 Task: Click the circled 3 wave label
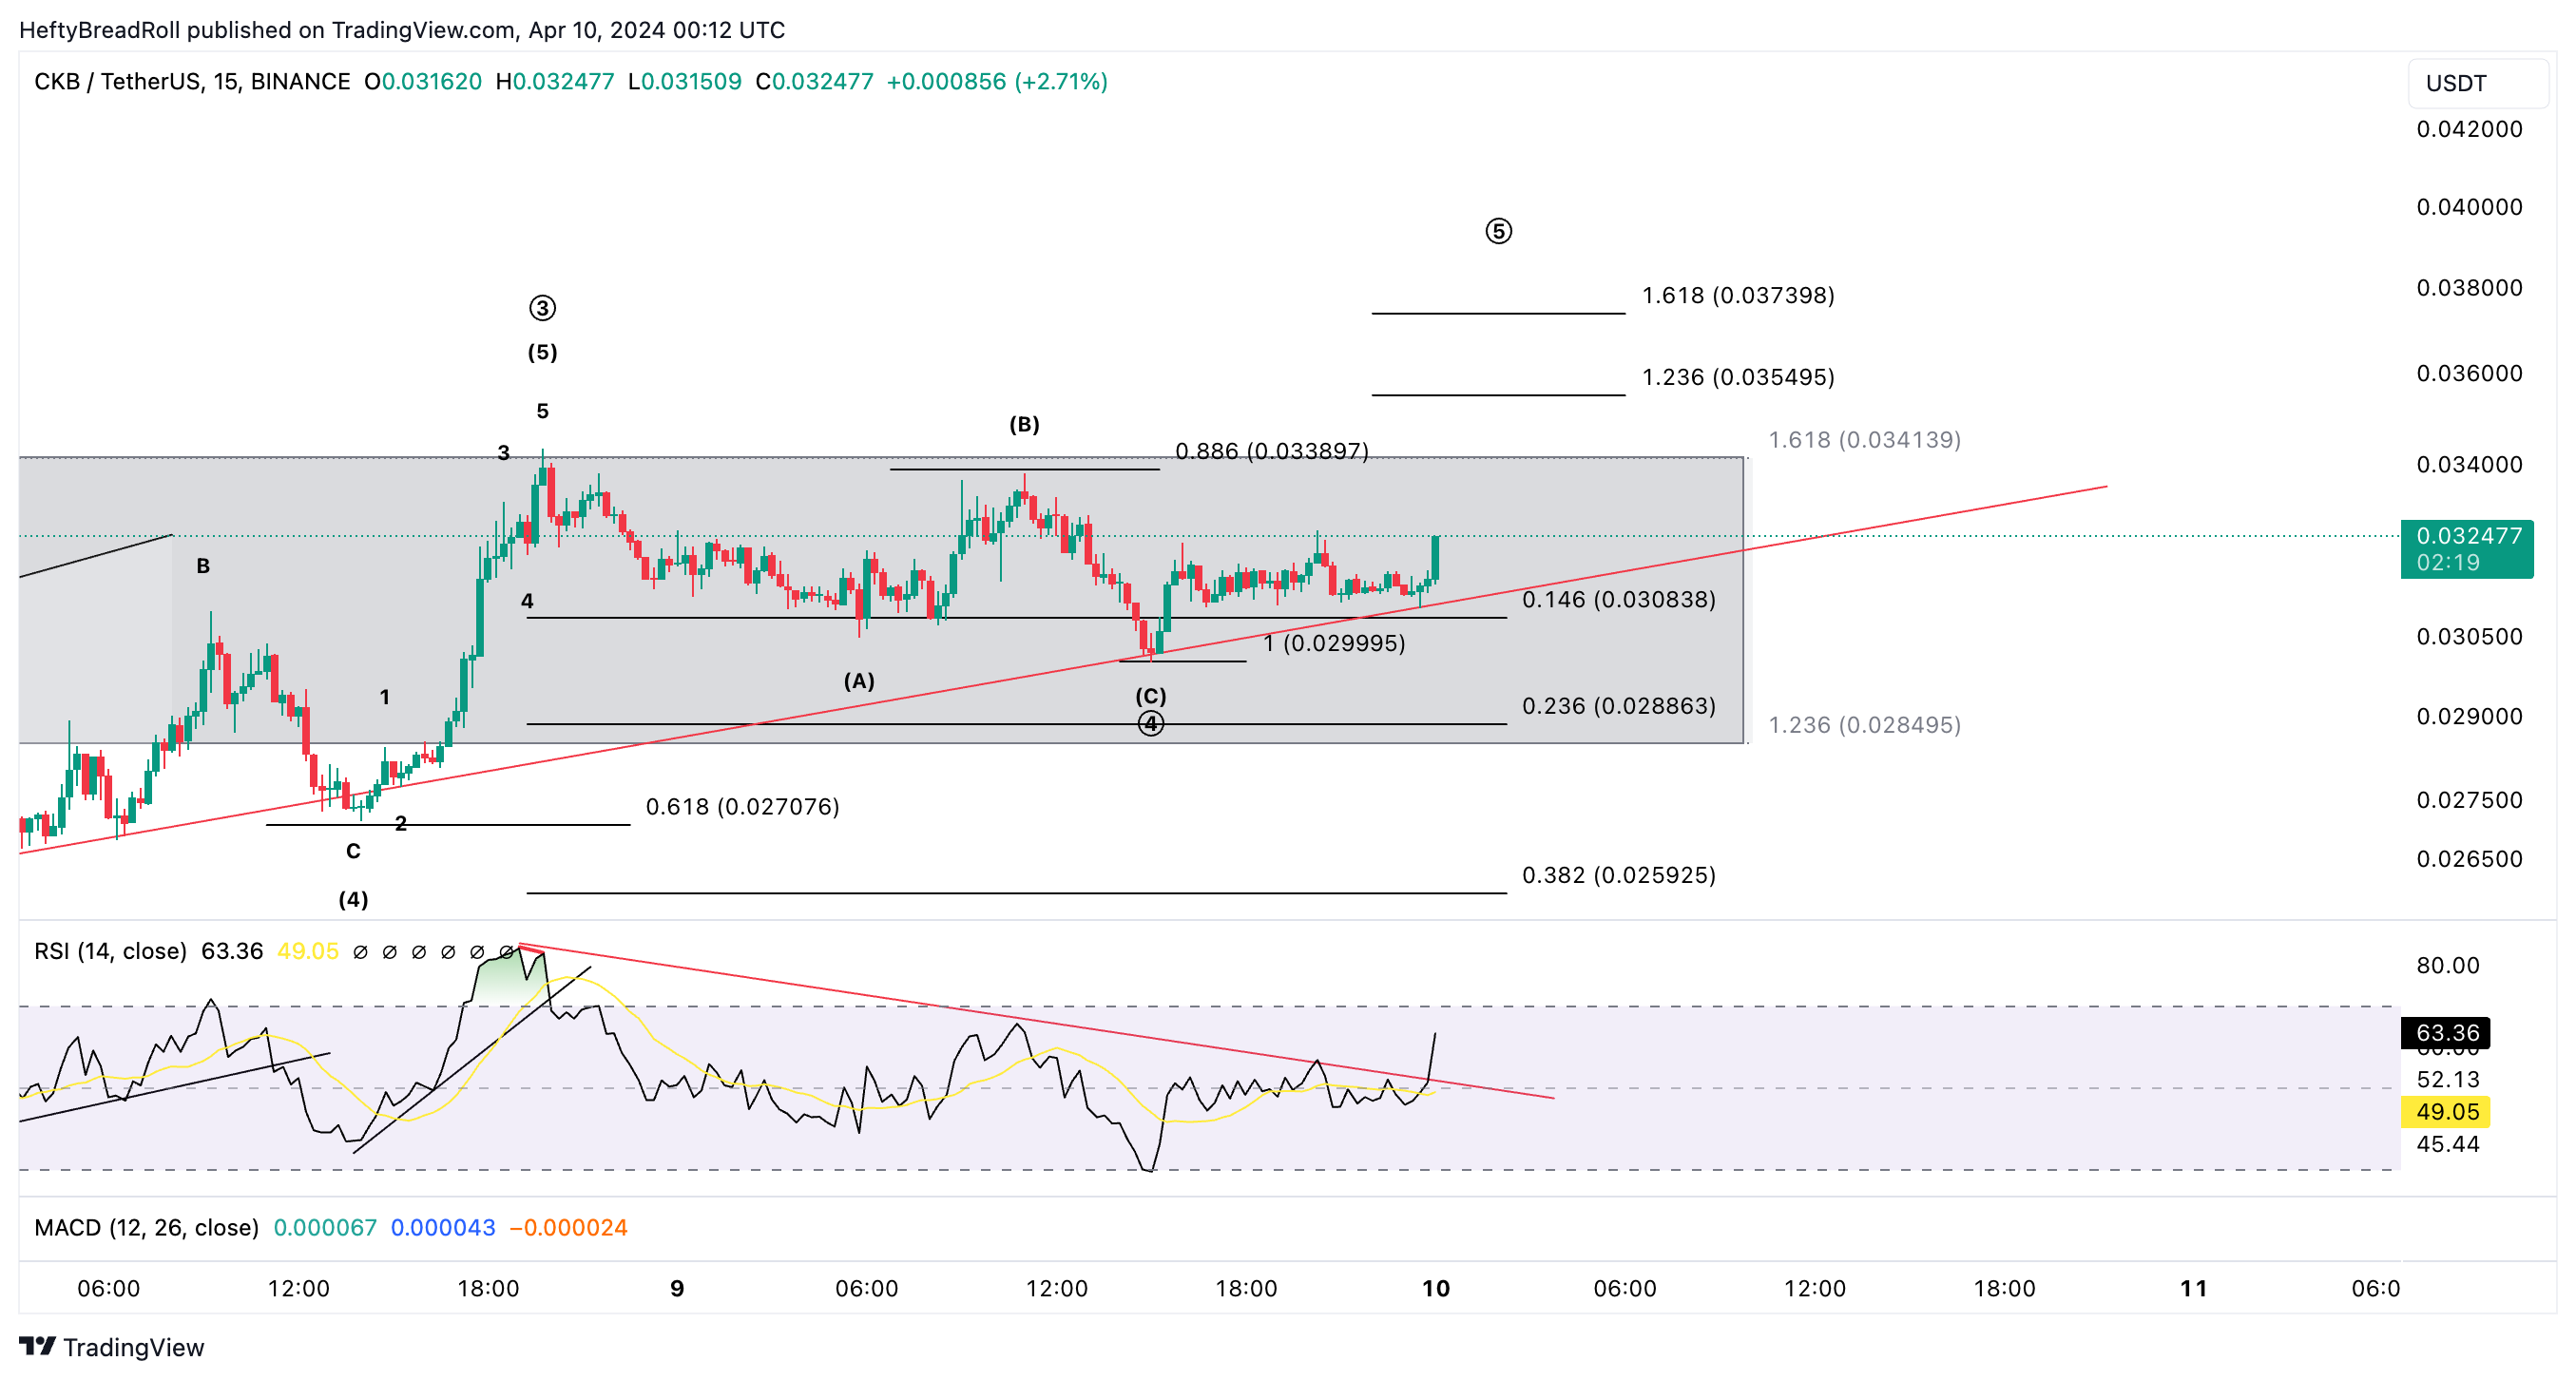click(x=542, y=308)
